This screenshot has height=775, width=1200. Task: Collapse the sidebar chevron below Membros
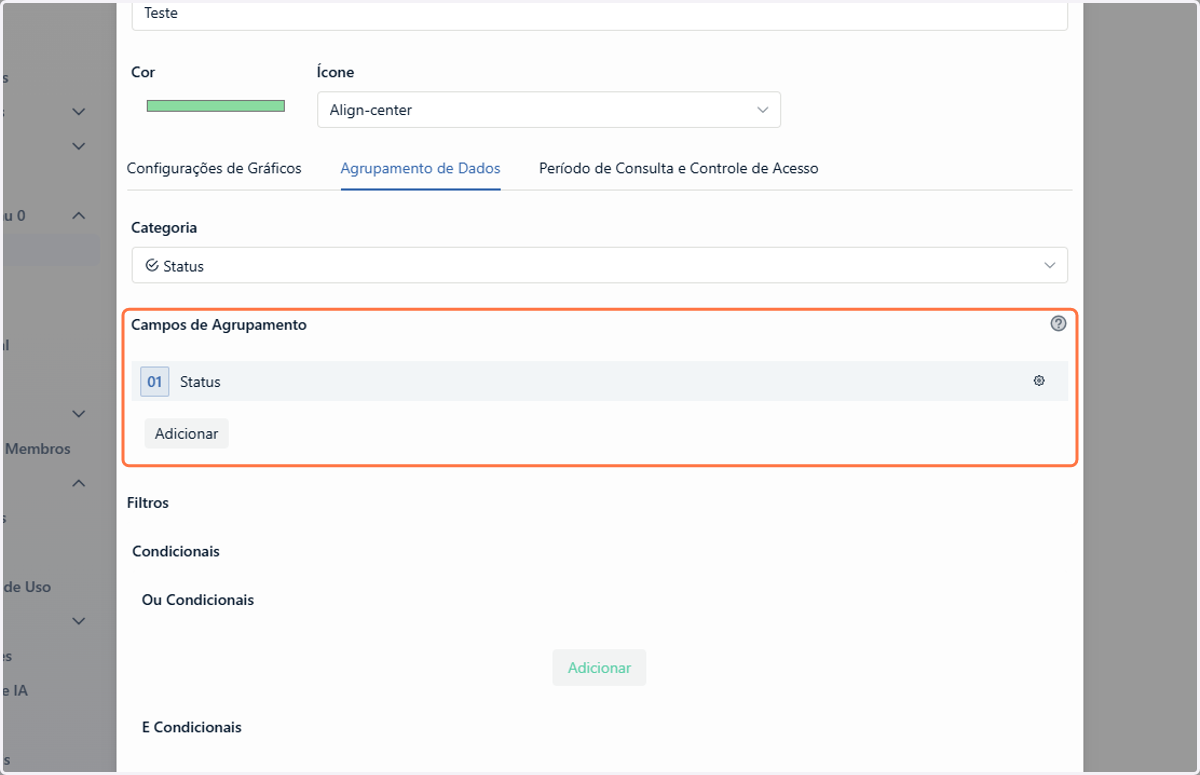click(x=79, y=484)
